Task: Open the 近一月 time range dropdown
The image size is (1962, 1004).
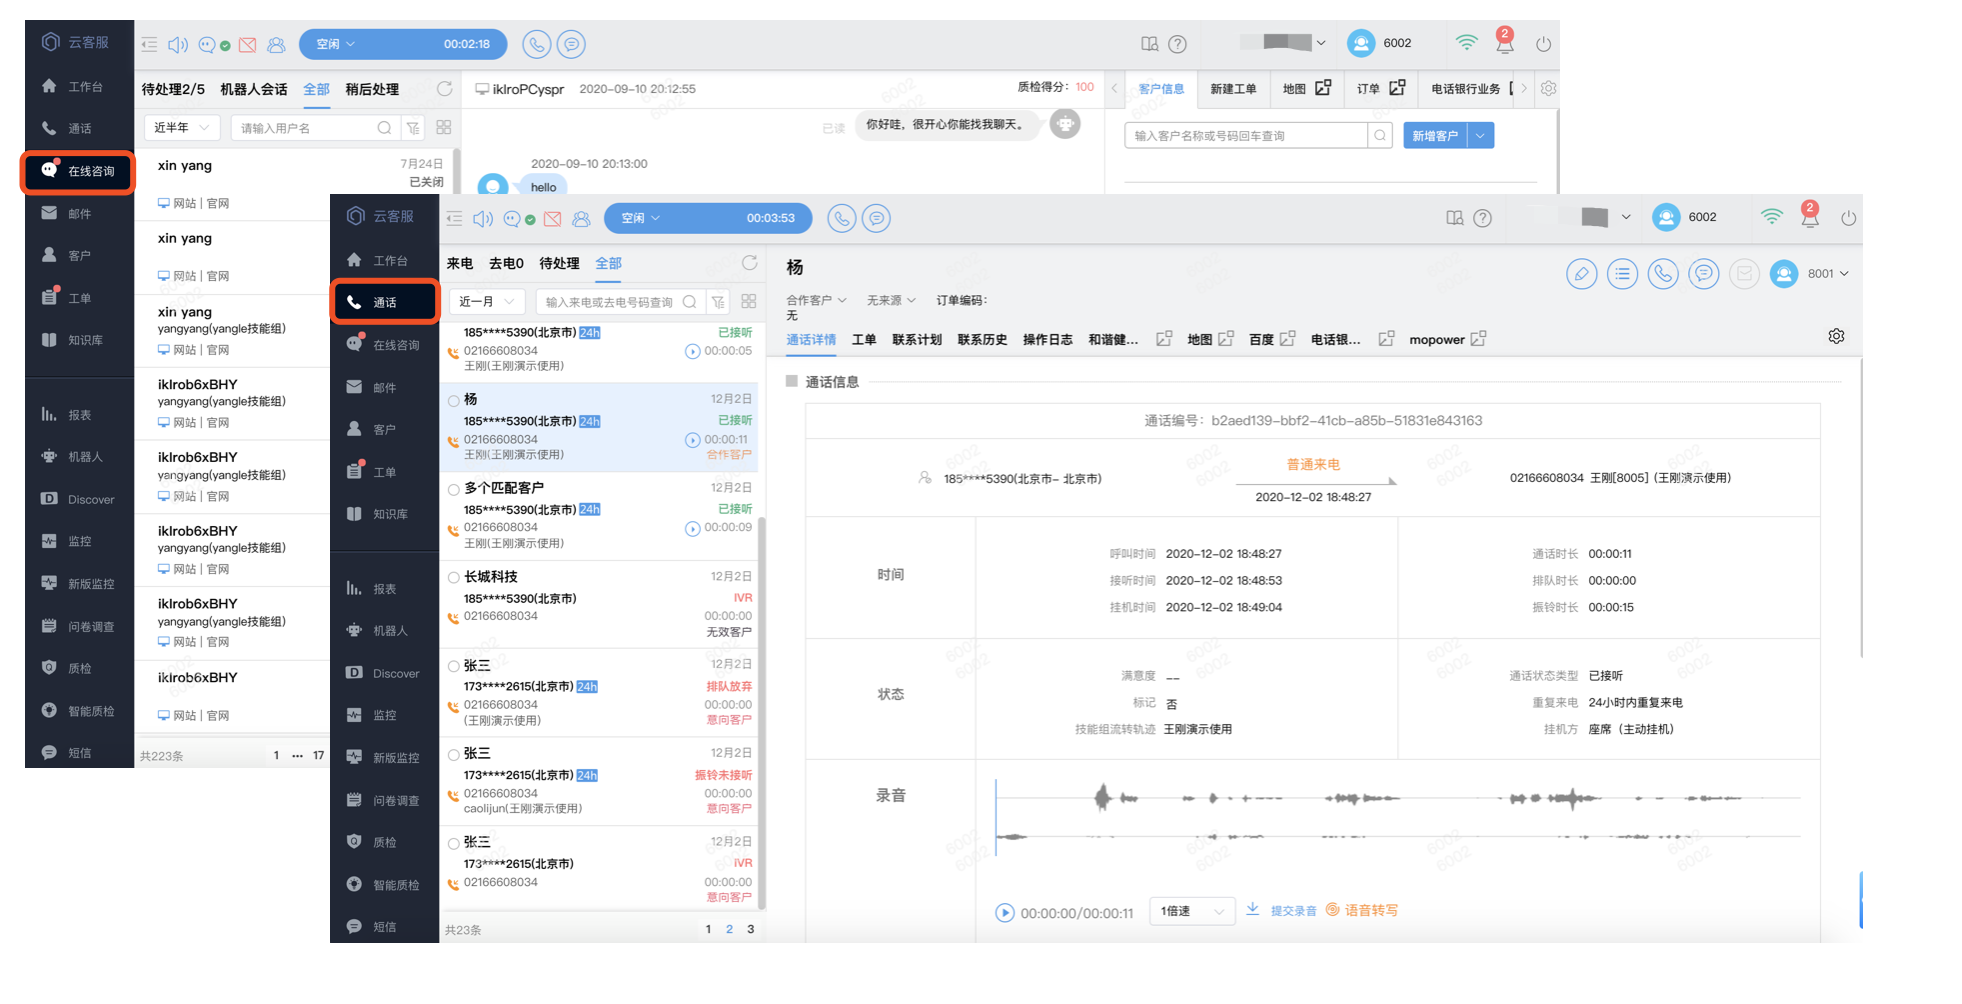Action: [x=487, y=302]
